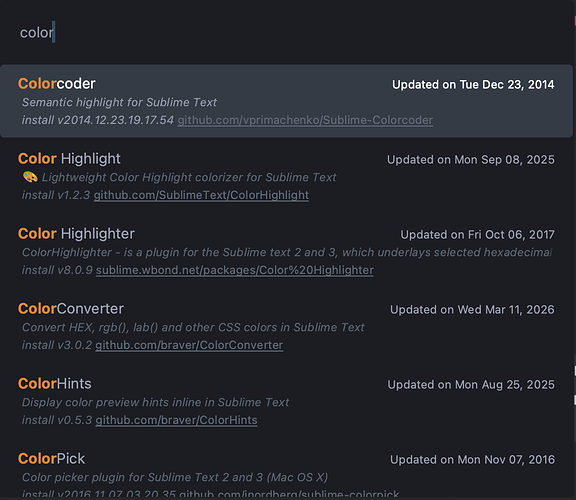Select the ColorConverter package title
Viewport: 576px width, 500px height.
[x=71, y=309]
